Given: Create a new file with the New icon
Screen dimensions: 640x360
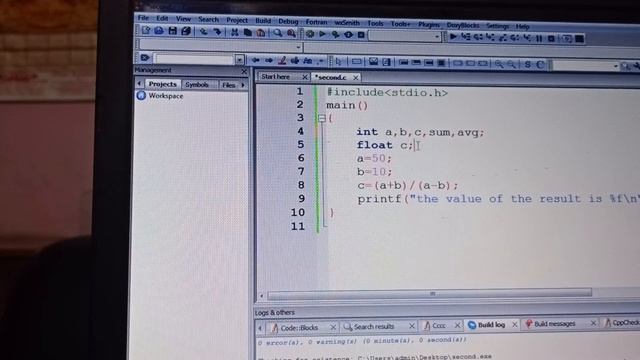Looking at the screenshot, I should click(146, 30).
